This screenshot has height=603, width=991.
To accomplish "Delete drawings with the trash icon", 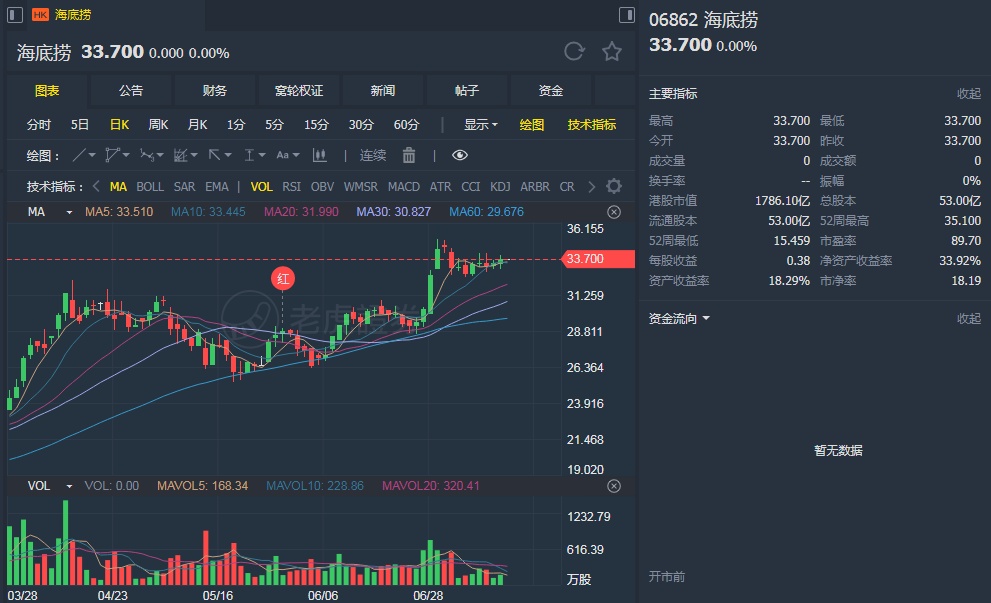I will pyautogui.click(x=409, y=155).
